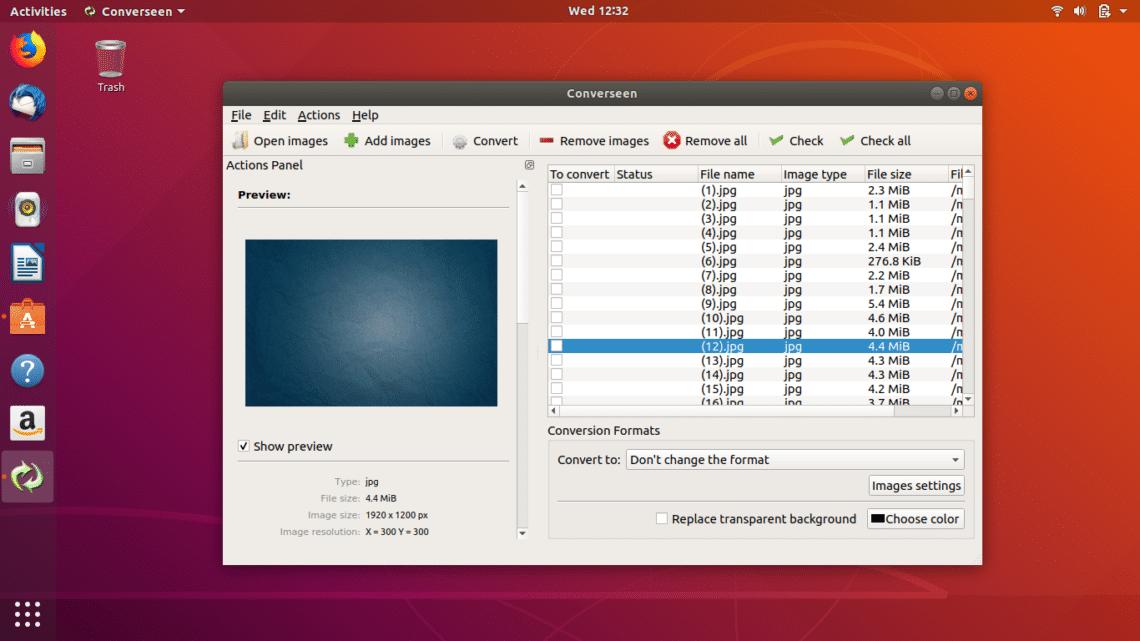Click Choose color for background
This screenshot has width=1140, height=641.
pyautogui.click(x=914, y=519)
